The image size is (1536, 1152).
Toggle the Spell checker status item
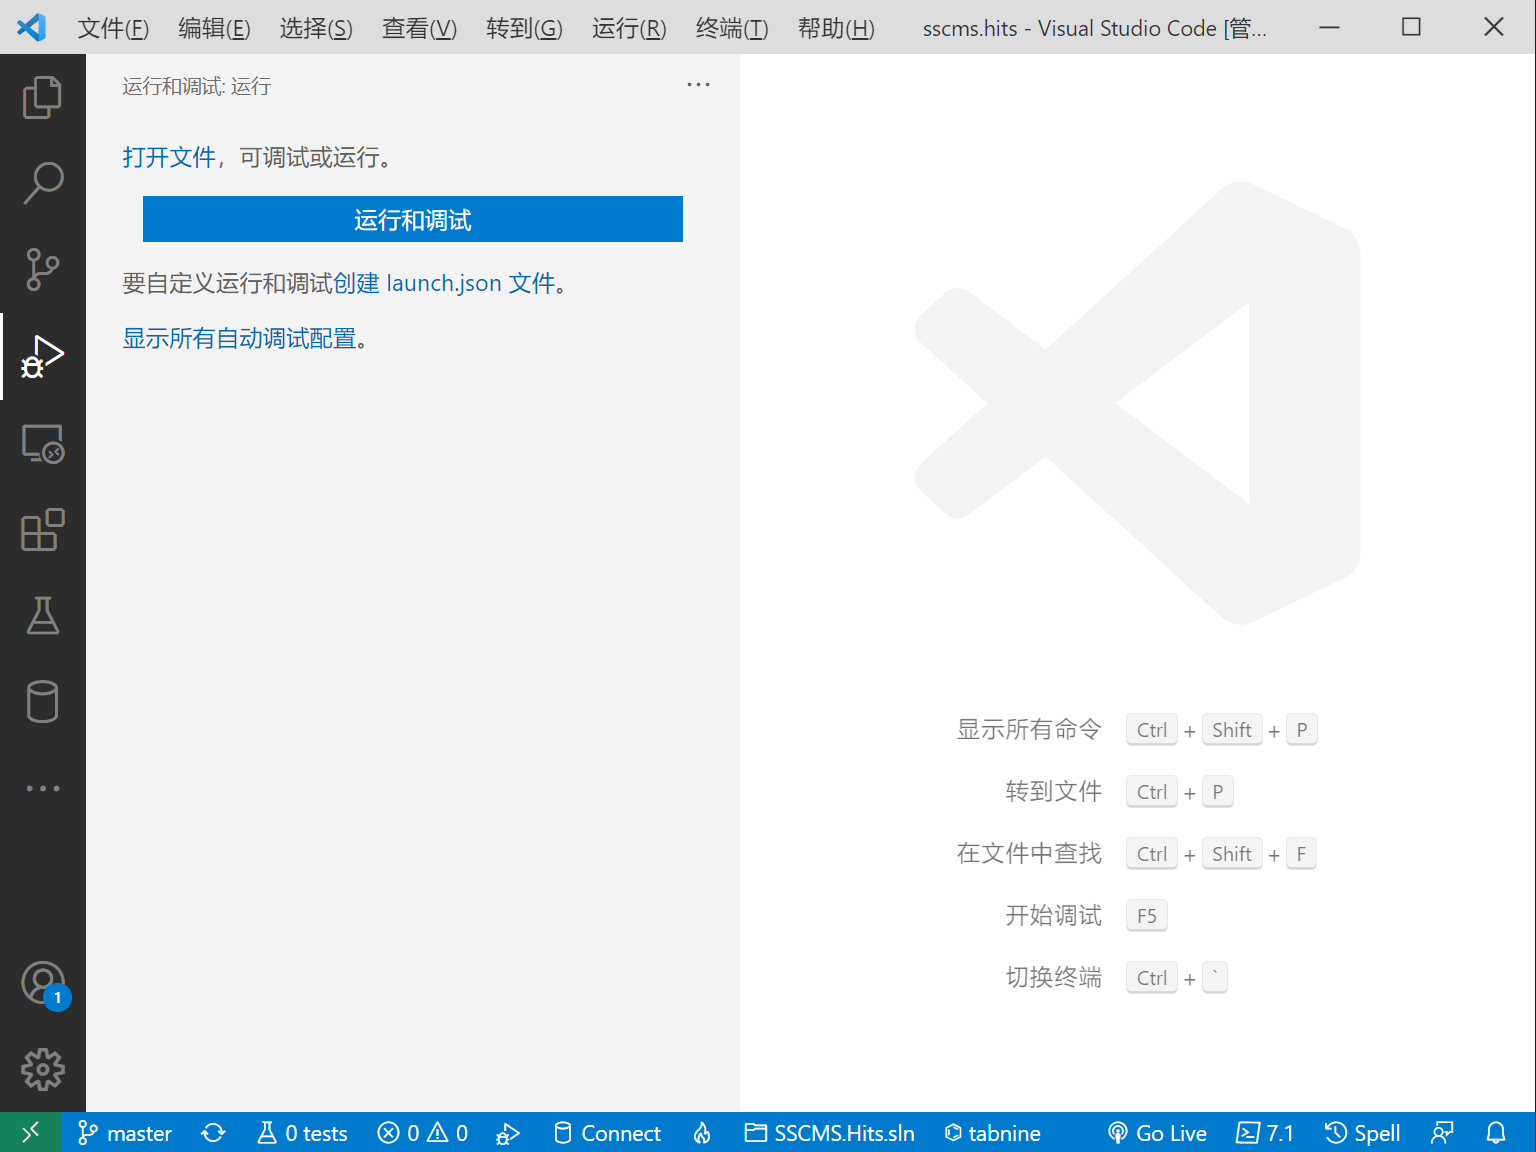click(1362, 1132)
